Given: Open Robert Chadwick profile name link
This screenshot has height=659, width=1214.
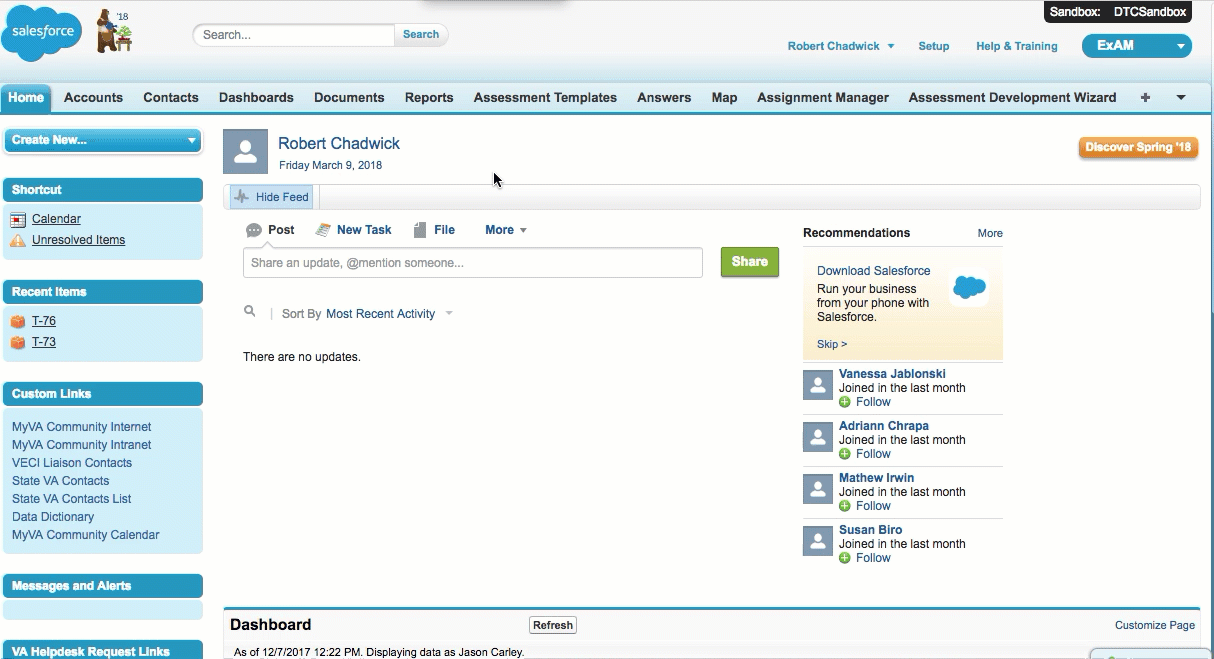Looking at the screenshot, I should click(339, 143).
